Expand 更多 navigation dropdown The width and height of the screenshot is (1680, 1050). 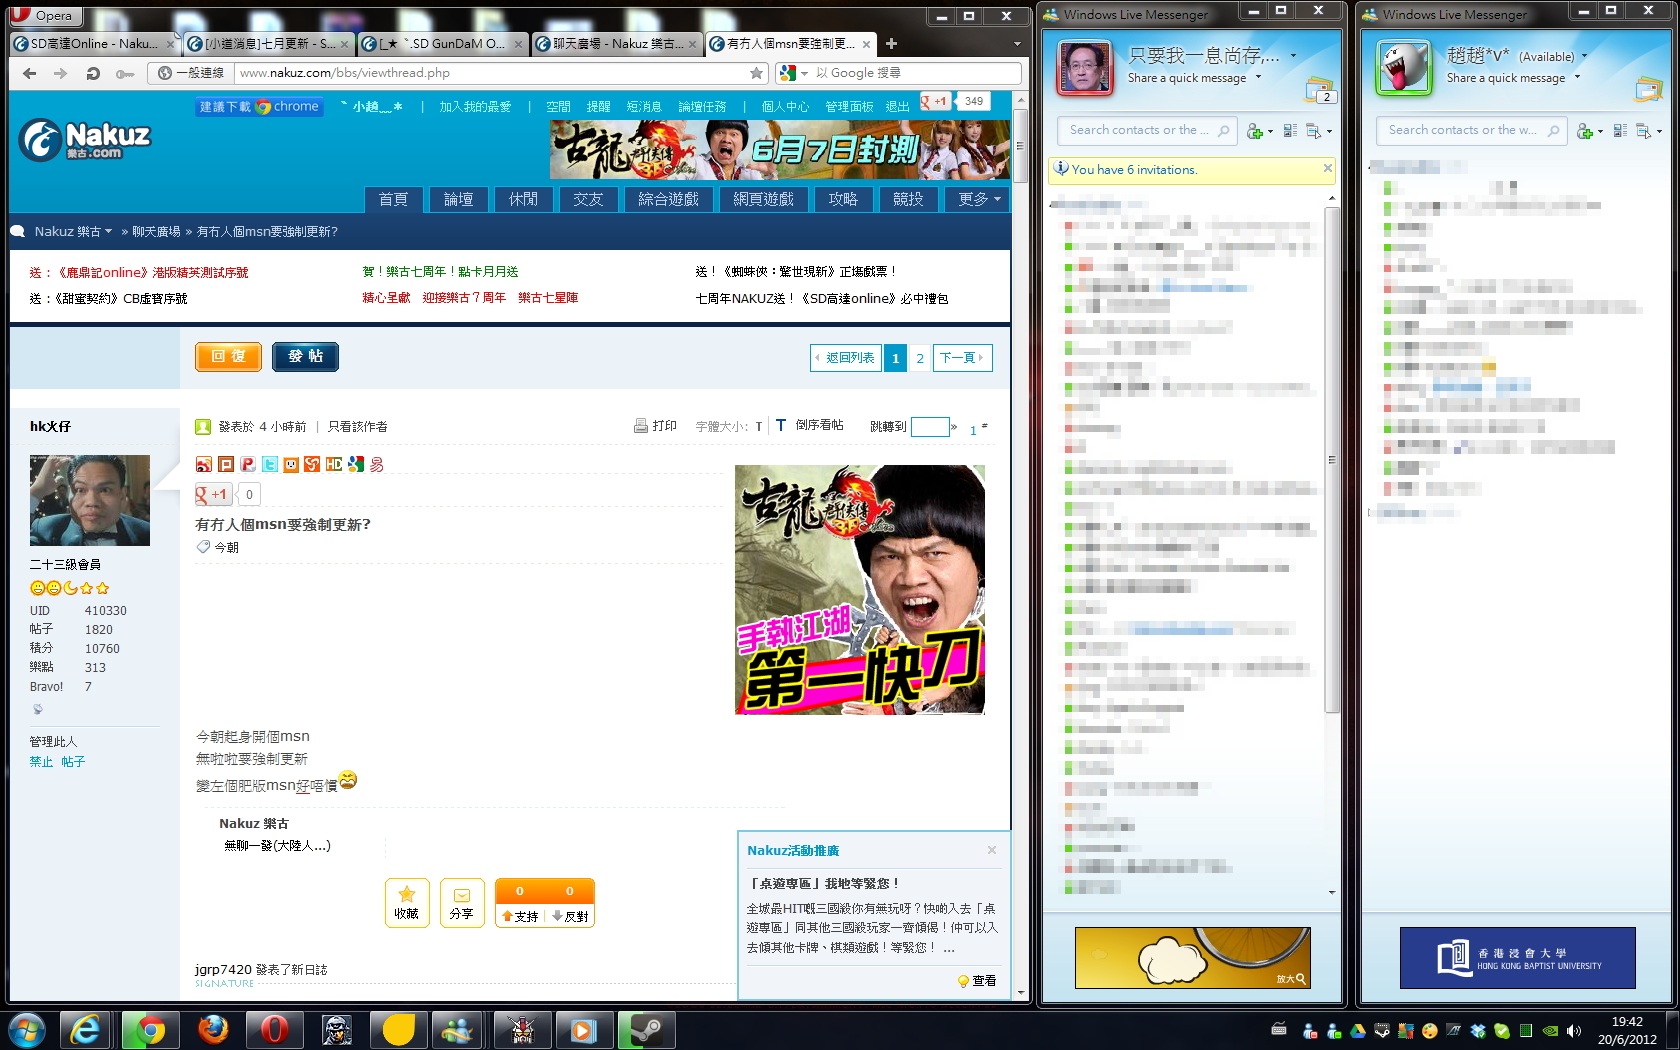977,199
